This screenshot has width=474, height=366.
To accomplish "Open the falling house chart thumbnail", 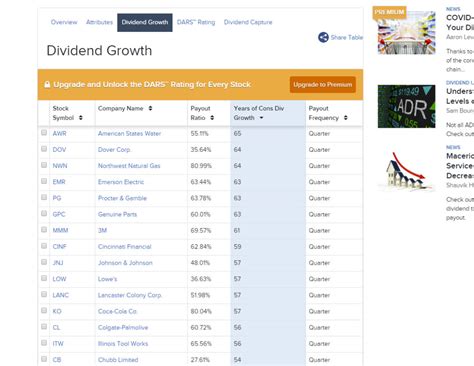I will point(406,171).
